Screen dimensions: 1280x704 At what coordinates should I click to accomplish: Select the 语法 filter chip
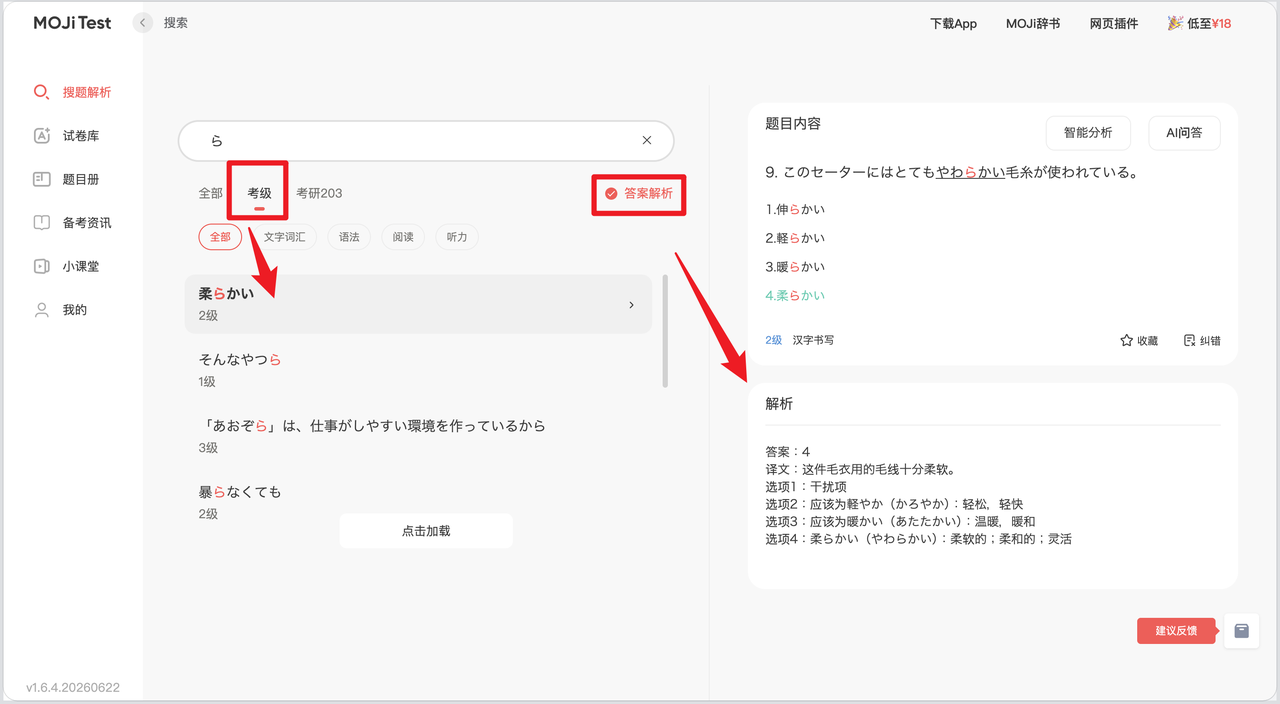(349, 237)
